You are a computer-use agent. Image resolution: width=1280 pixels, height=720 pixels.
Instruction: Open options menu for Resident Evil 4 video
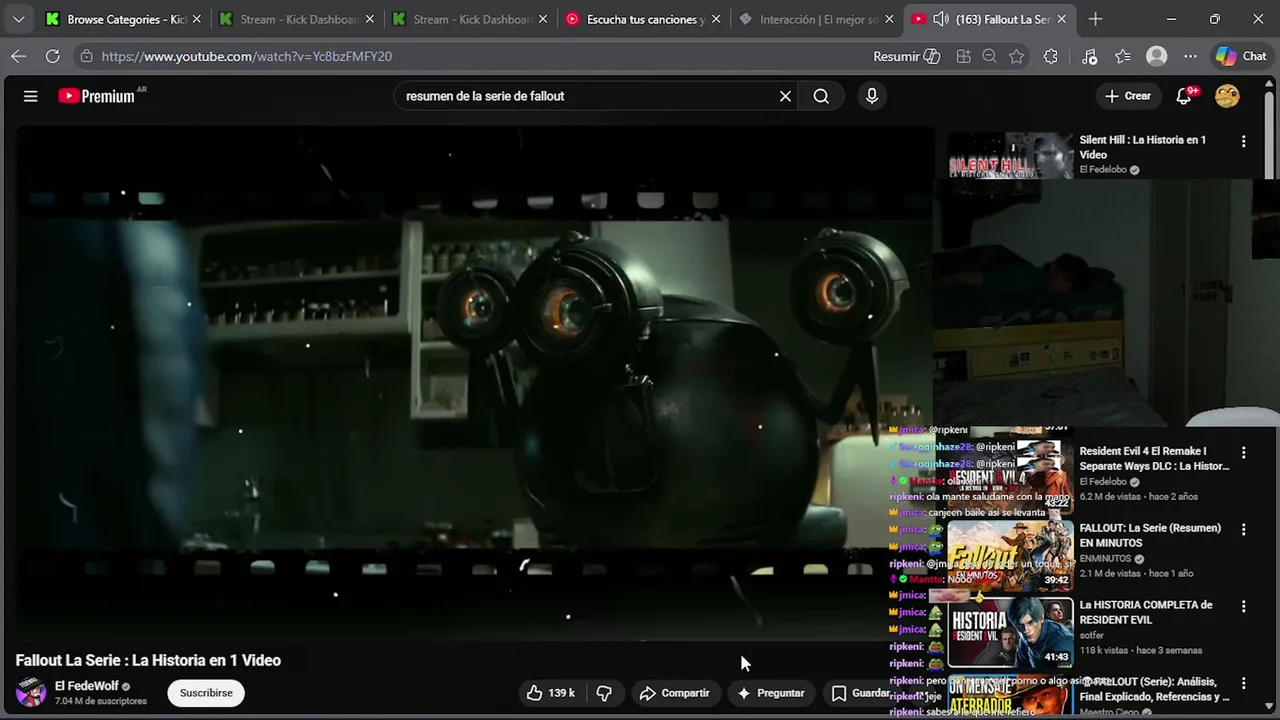(1243, 453)
